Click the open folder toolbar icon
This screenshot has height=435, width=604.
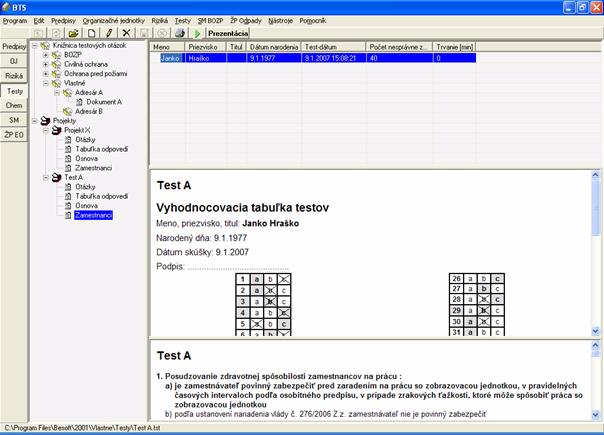73,34
